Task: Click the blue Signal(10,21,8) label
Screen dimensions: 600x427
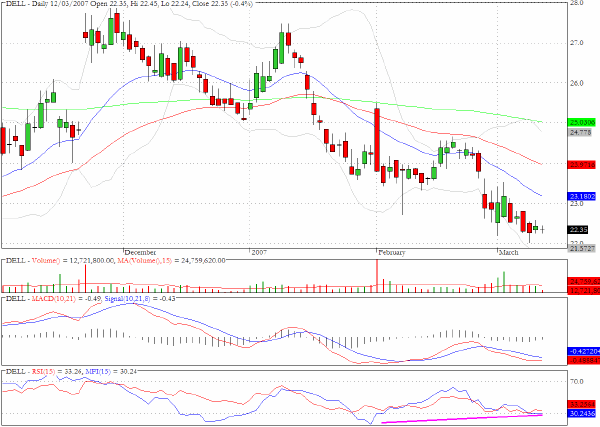Action: point(127,298)
